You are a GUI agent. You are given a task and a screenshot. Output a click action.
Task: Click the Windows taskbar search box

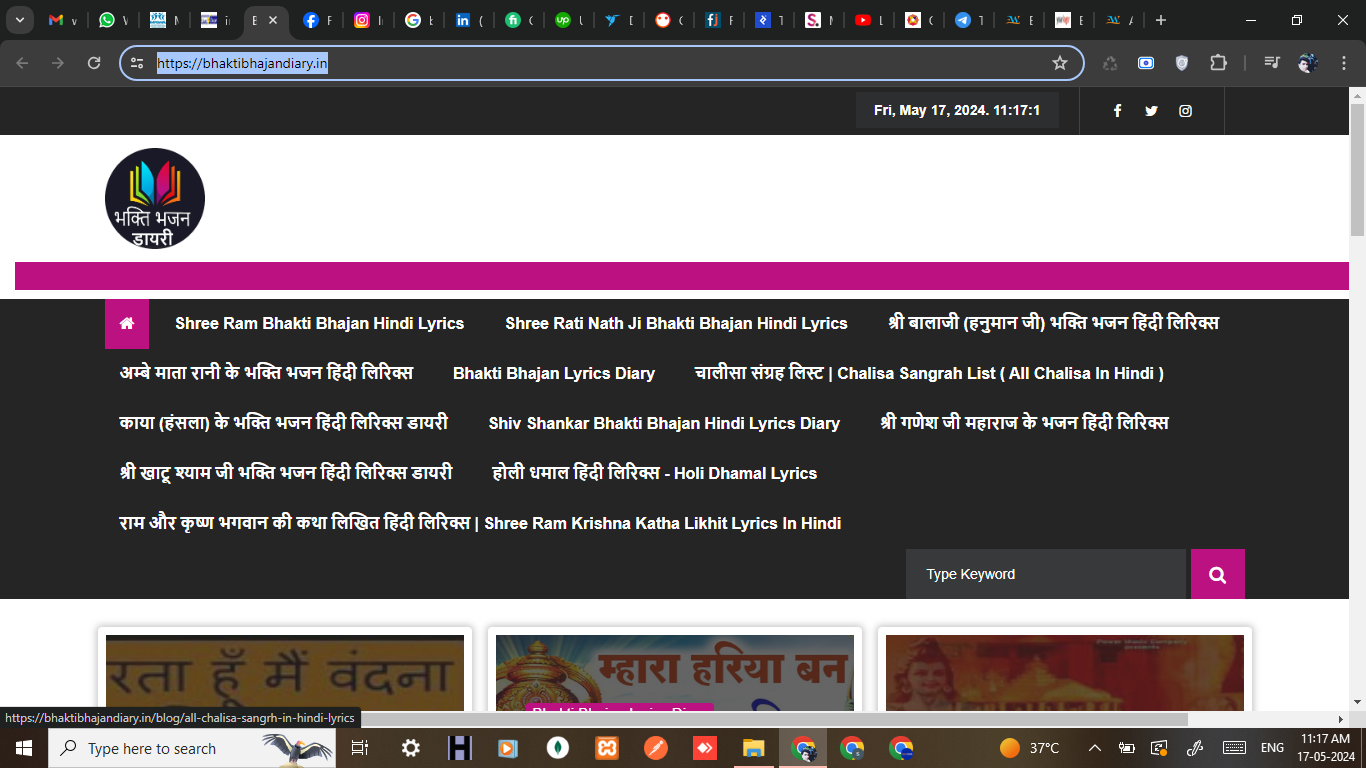[x=192, y=748]
